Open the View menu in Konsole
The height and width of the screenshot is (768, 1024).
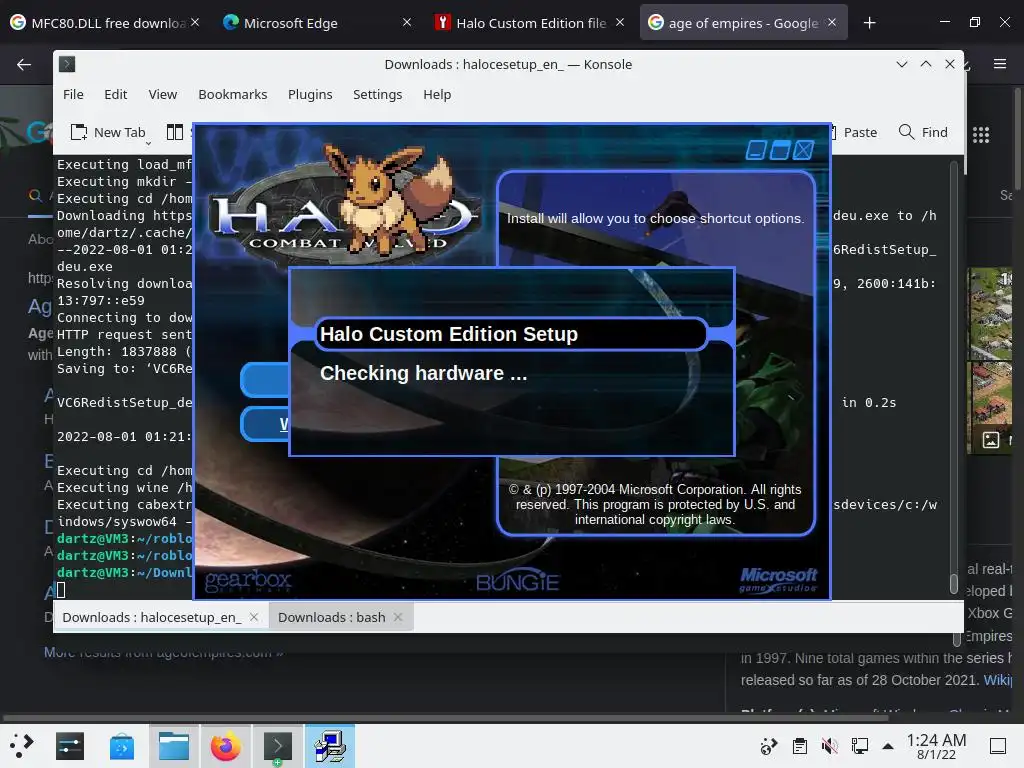163,94
